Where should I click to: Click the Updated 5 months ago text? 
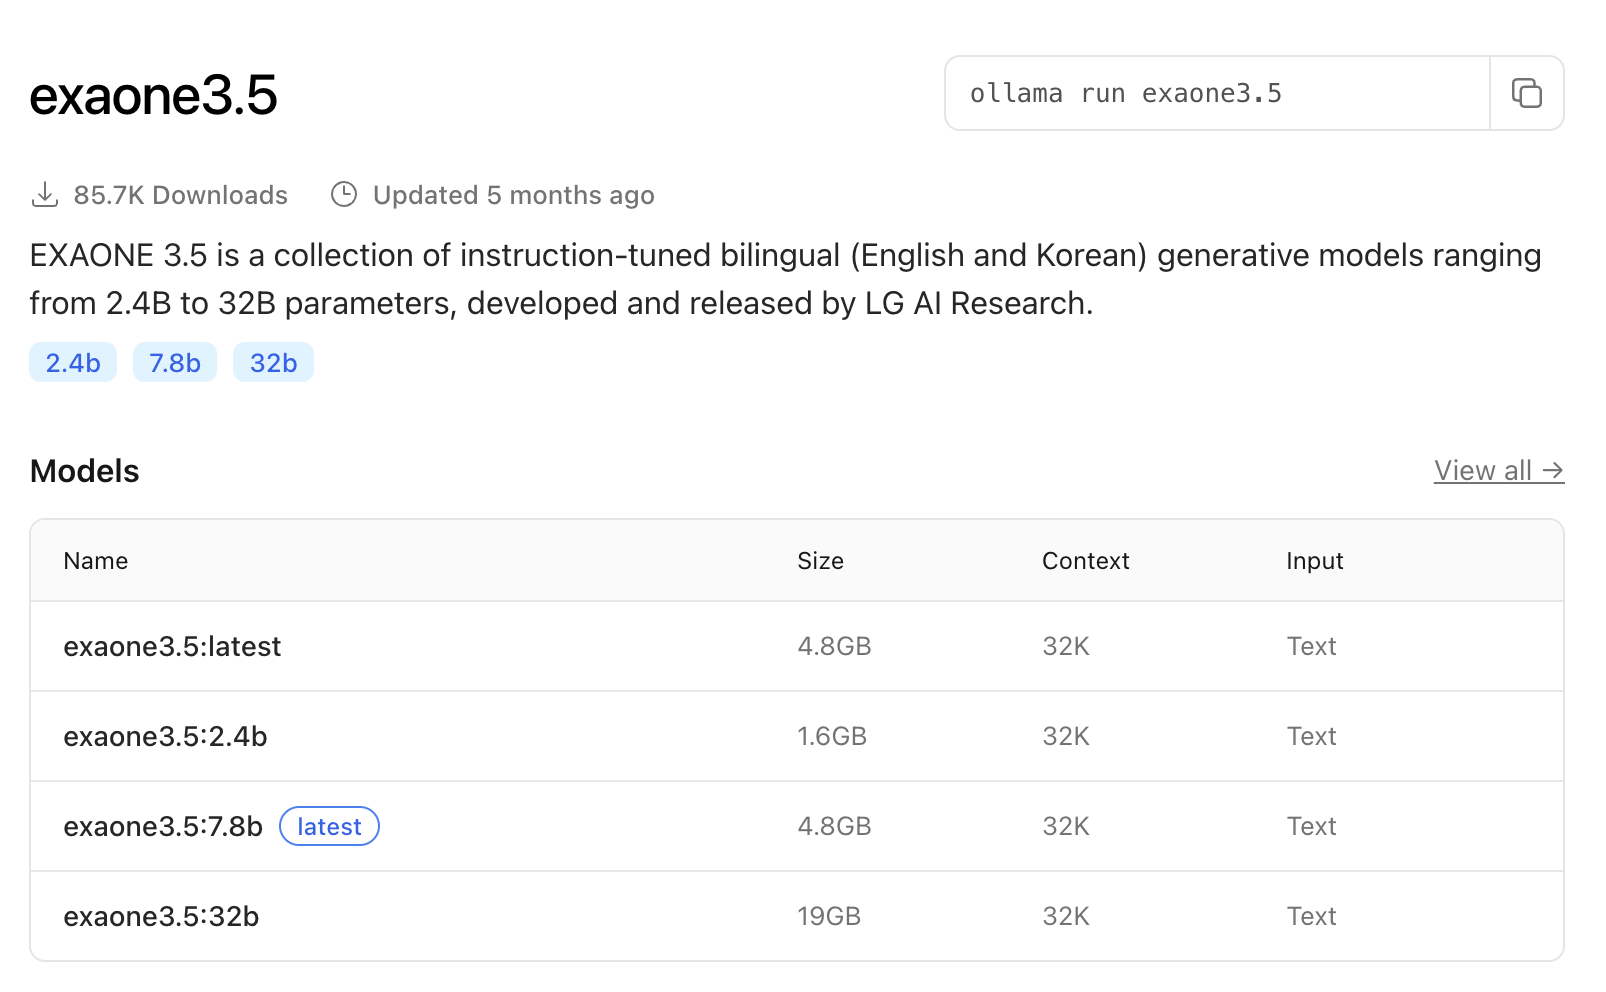click(513, 195)
